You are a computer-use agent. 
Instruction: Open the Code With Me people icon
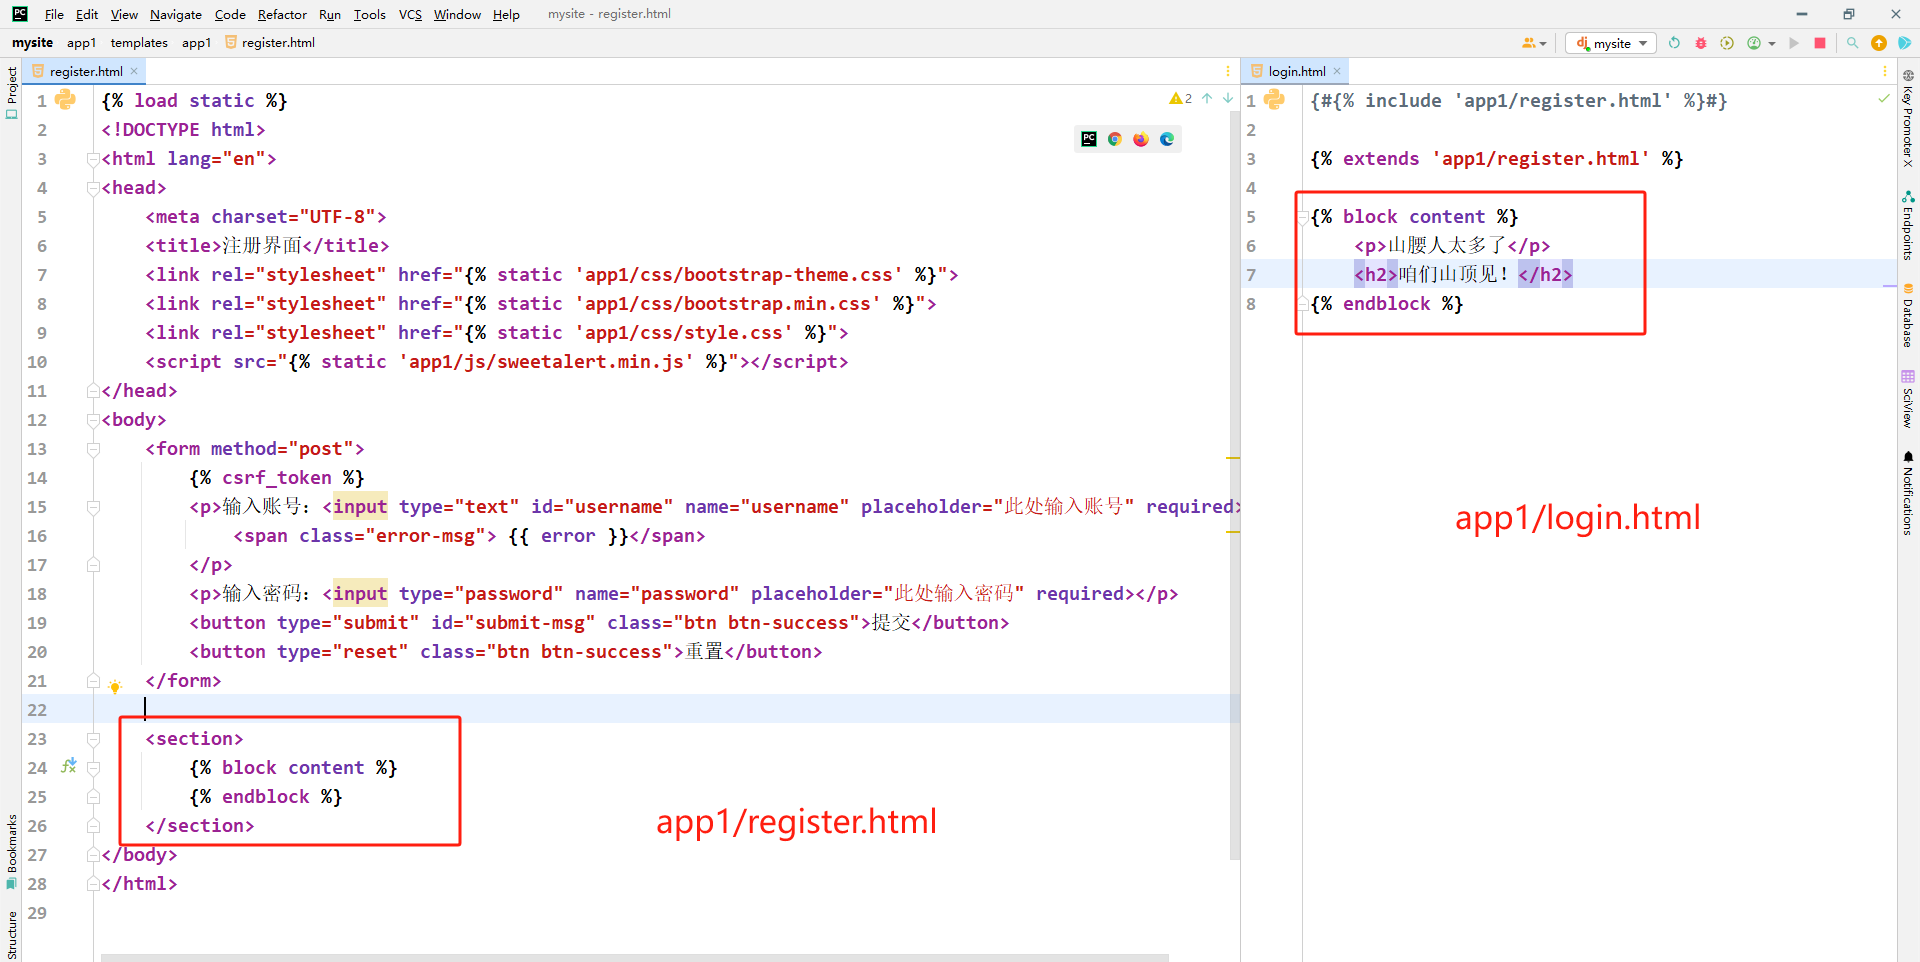tap(1533, 43)
